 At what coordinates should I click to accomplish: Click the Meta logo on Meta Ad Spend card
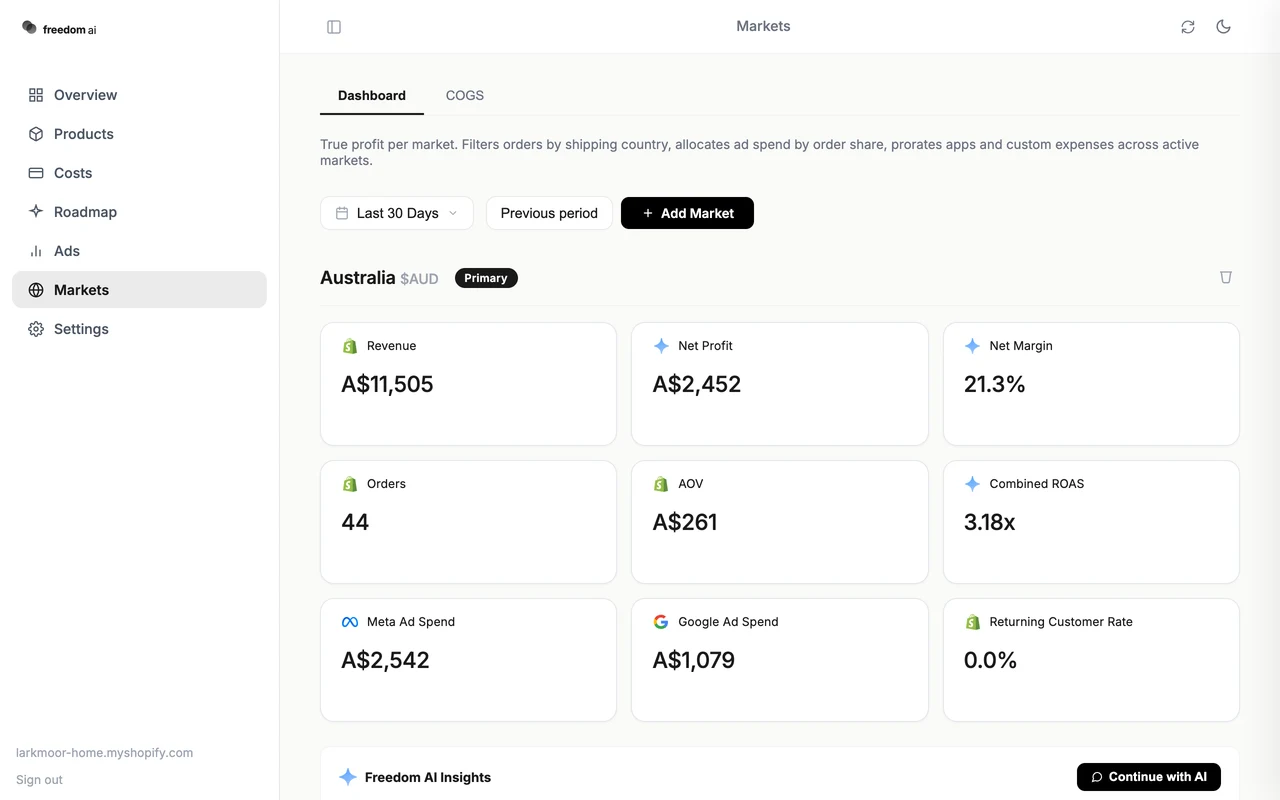pyautogui.click(x=350, y=622)
